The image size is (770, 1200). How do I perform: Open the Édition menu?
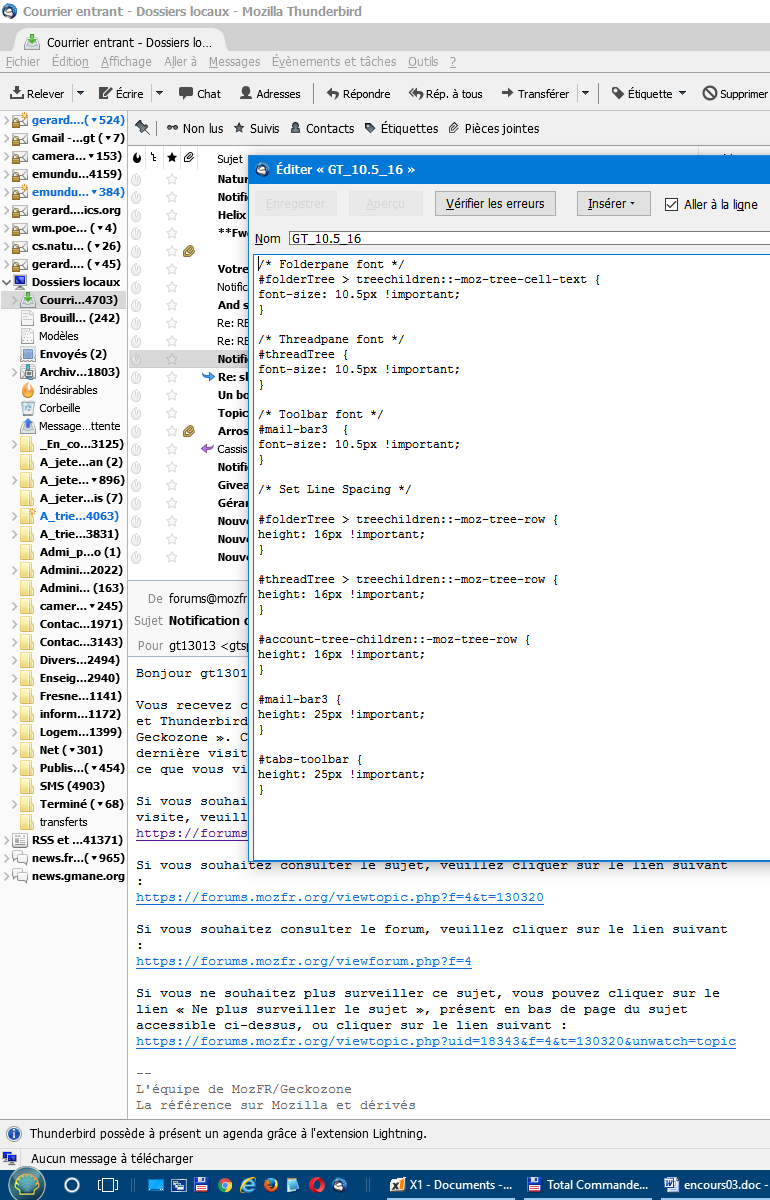coord(70,62)
